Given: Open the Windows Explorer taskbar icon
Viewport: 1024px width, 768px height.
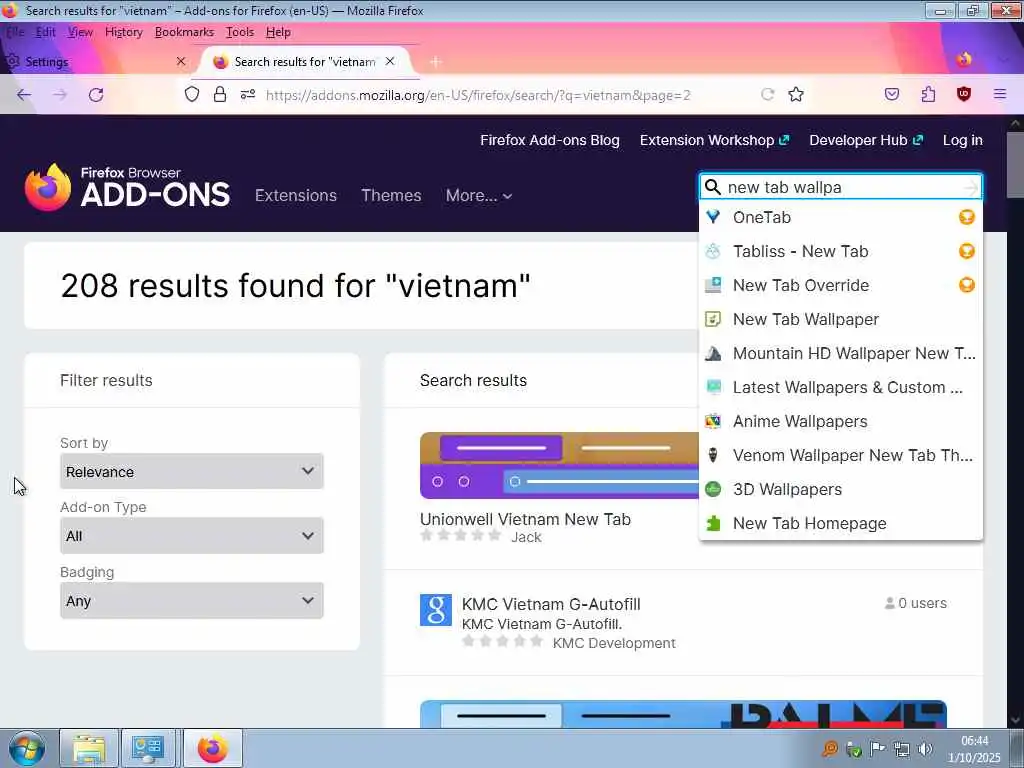Looking at the screenshot, I should point(89,748).
